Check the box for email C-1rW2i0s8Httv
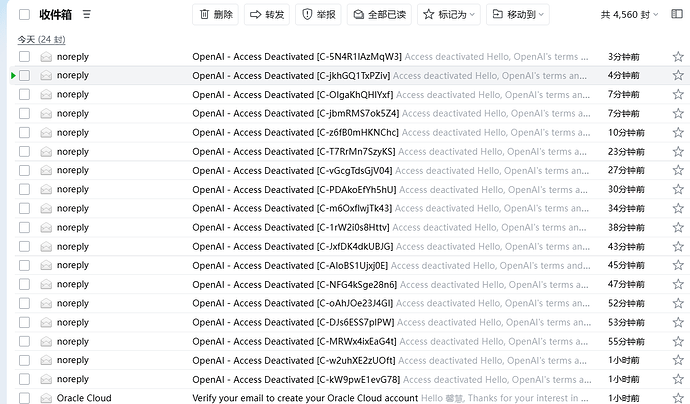Image resolution: width=690 pixels, height=404 pixels. 25,228
